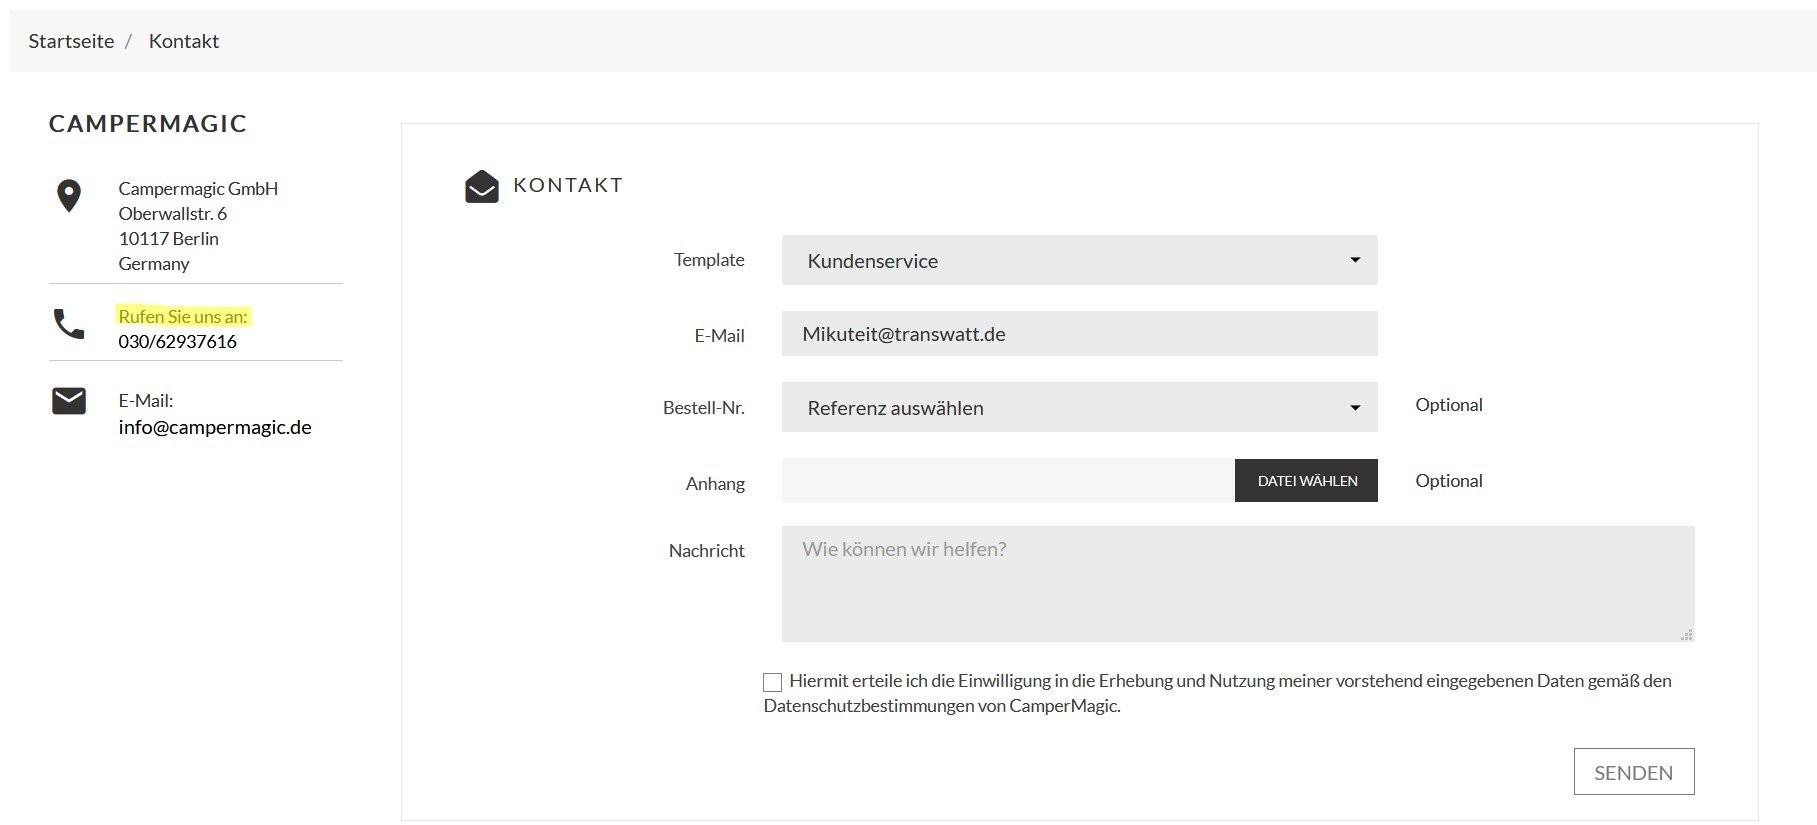Click the phone number 030/62937616
1817x825 pixels.
[178, 341]
